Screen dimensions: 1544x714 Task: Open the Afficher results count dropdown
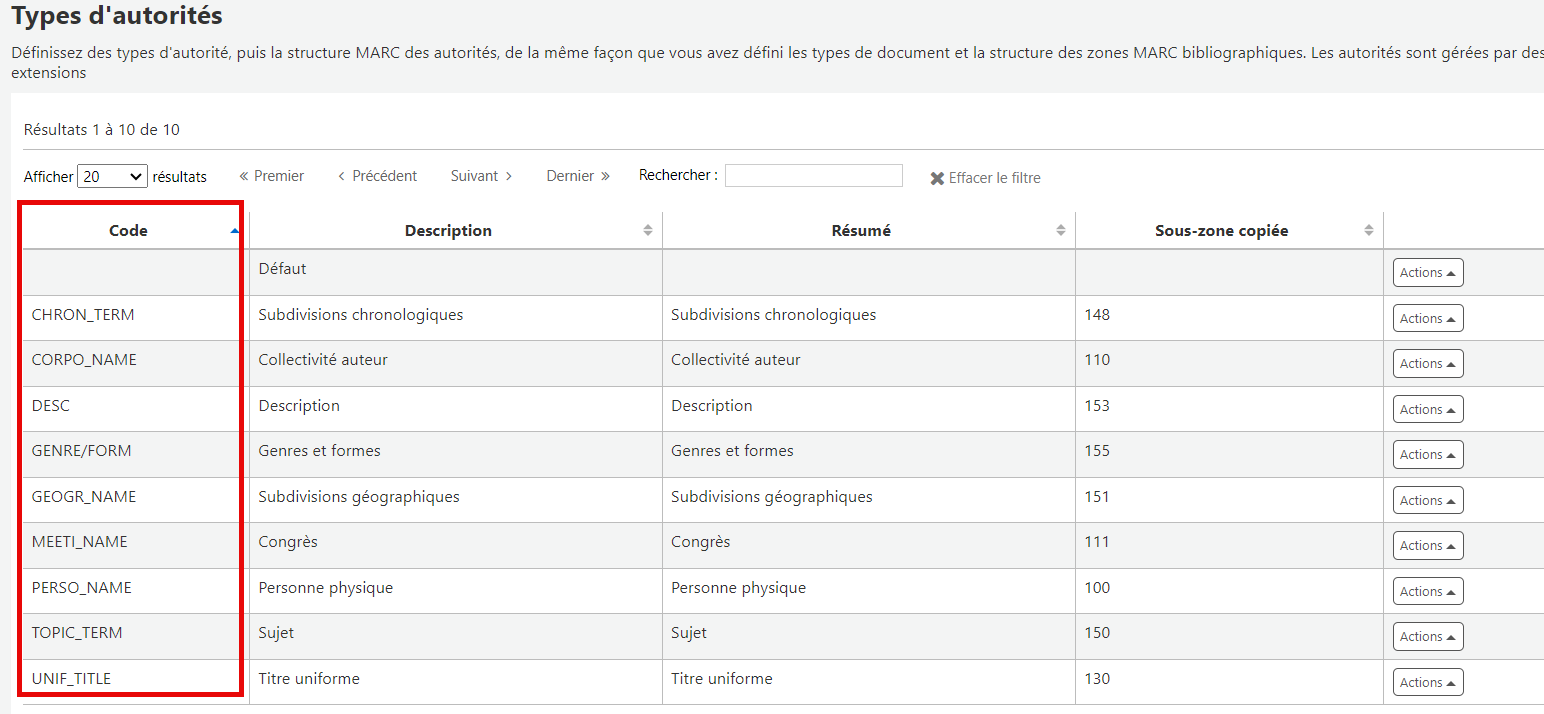[113, 176]
